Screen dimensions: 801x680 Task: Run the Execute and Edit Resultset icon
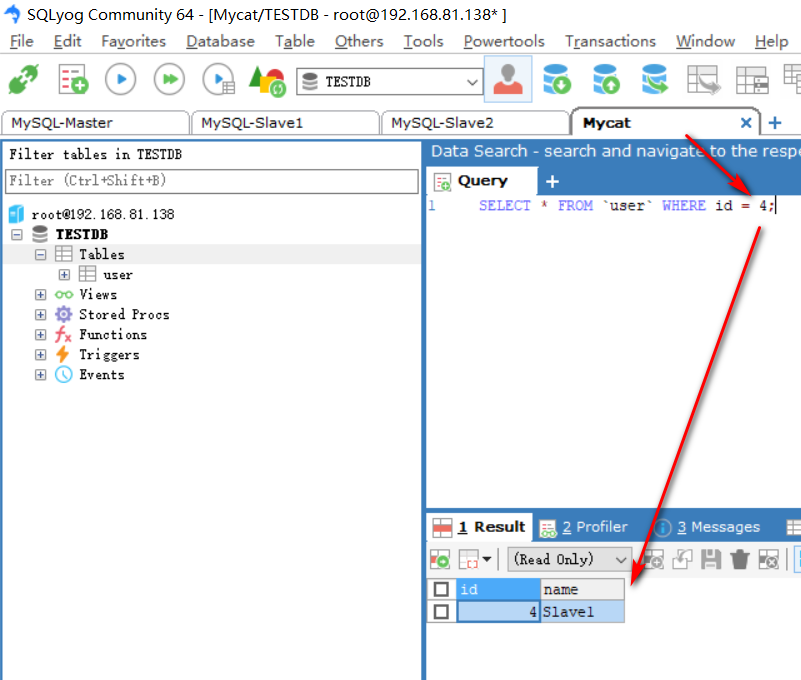(219, 79)
